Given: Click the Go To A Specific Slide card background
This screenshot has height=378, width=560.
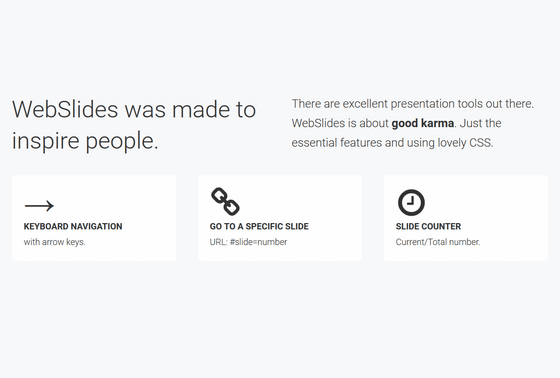Looking at the screenshot, I should pos(280,218).
